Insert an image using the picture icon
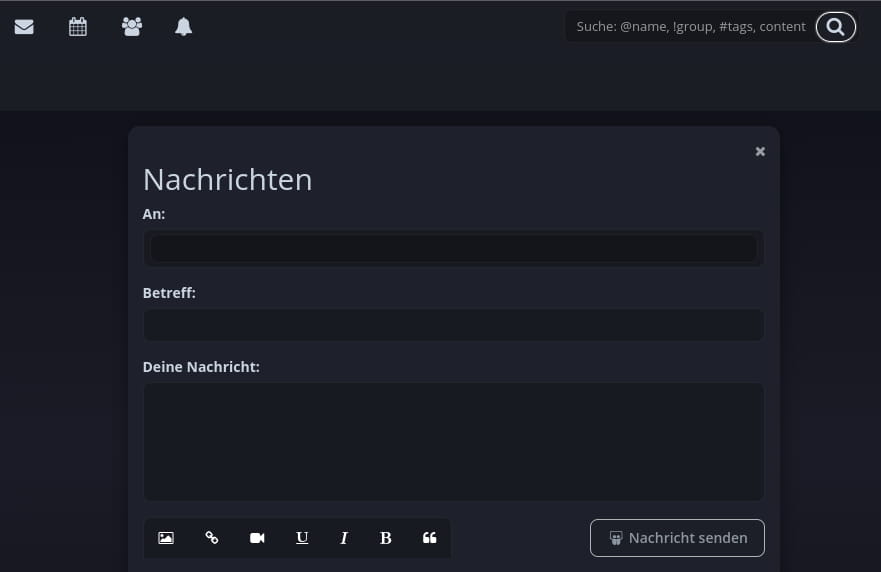 point(166,538)
